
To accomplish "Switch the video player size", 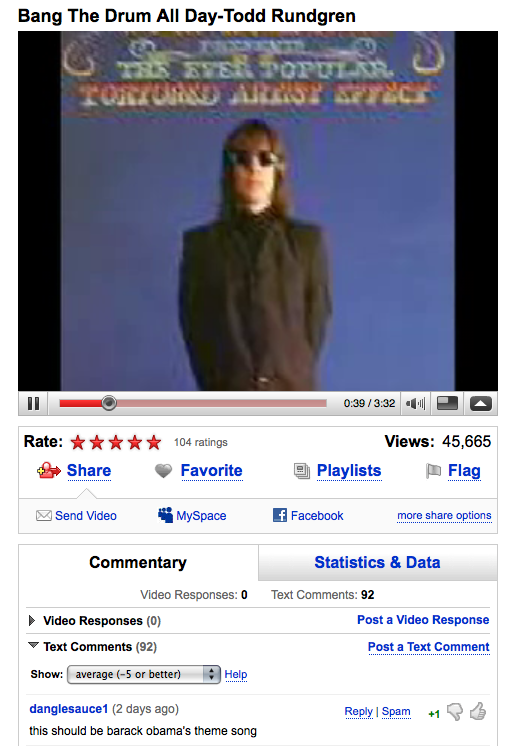I will click(x=447, y=403).
